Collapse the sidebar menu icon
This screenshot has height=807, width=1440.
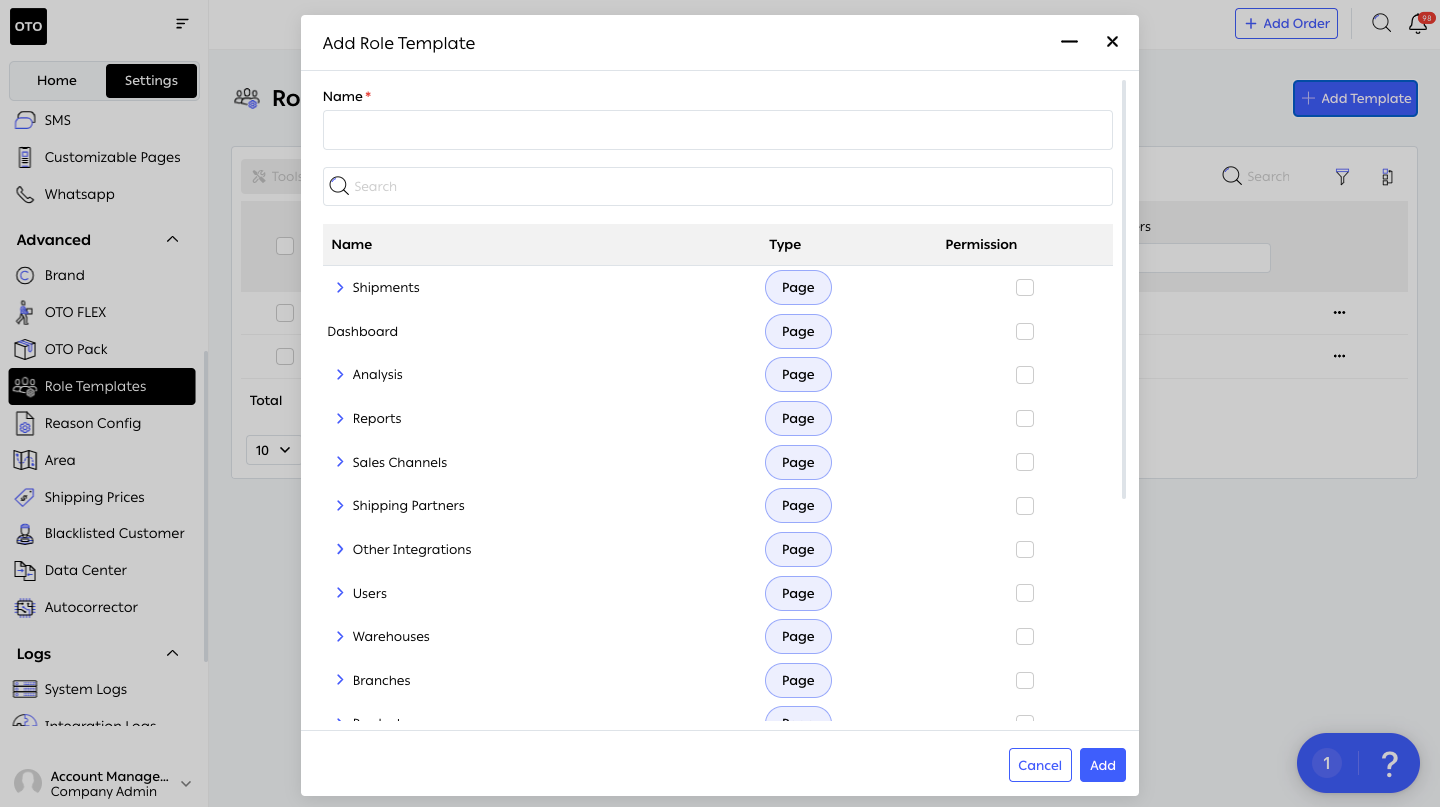point(182,23)
